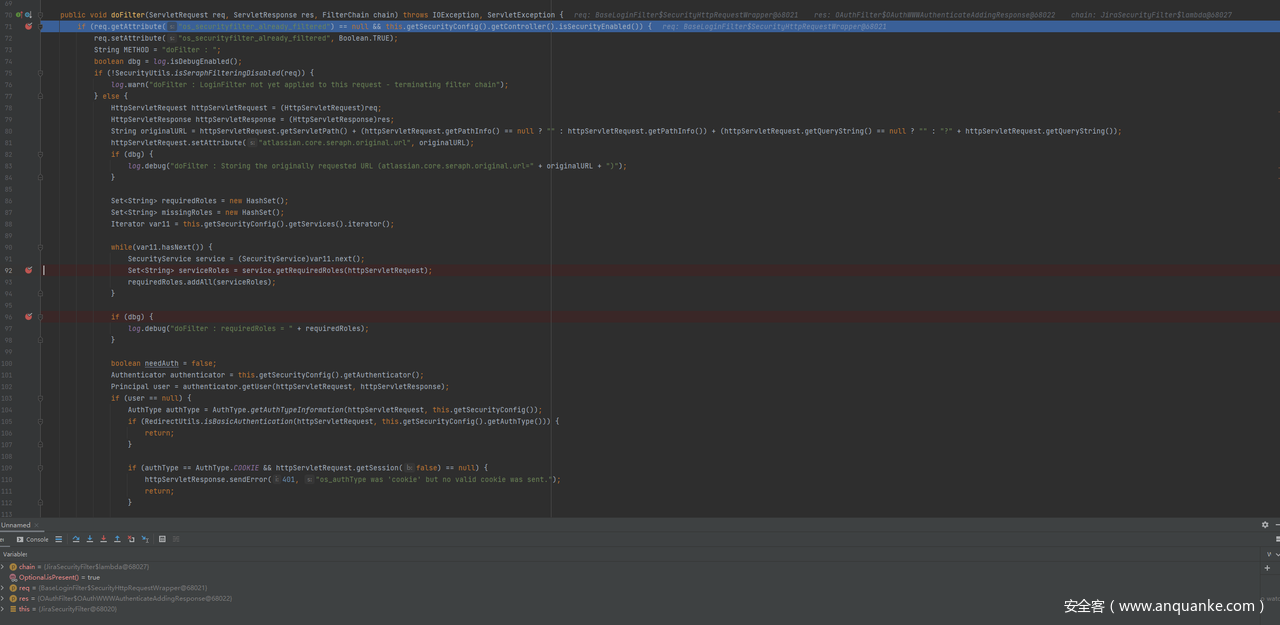Switch to the Console tab
The image size is (1280, 625).
(33, 539)
